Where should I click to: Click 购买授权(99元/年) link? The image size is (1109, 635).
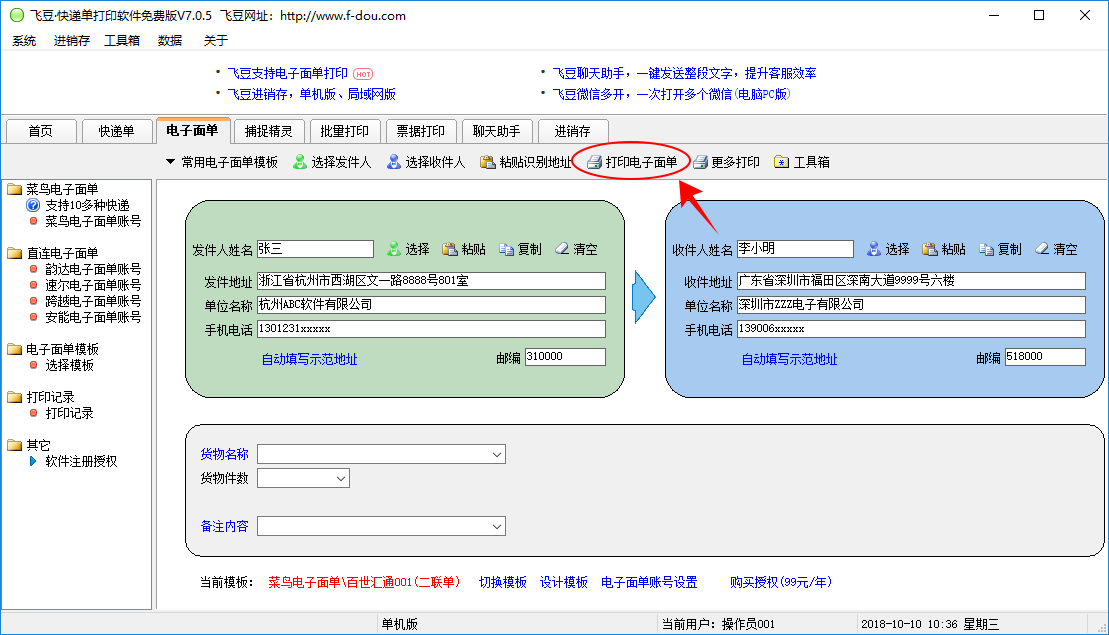click(x=781, y=582)
